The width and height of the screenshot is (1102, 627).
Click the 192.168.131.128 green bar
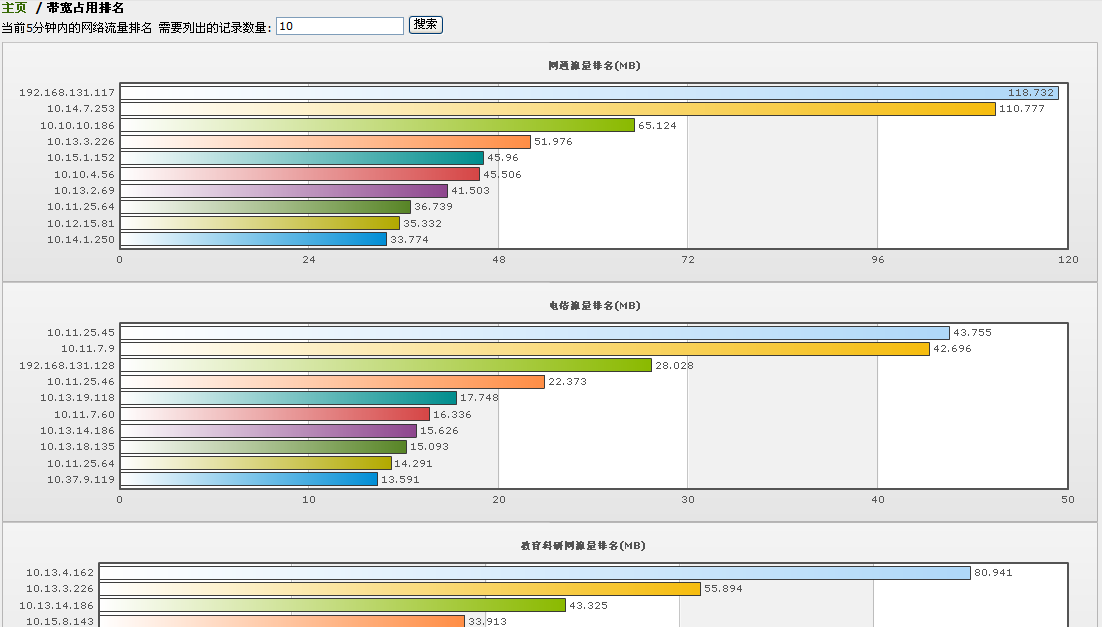coord(385,365)
